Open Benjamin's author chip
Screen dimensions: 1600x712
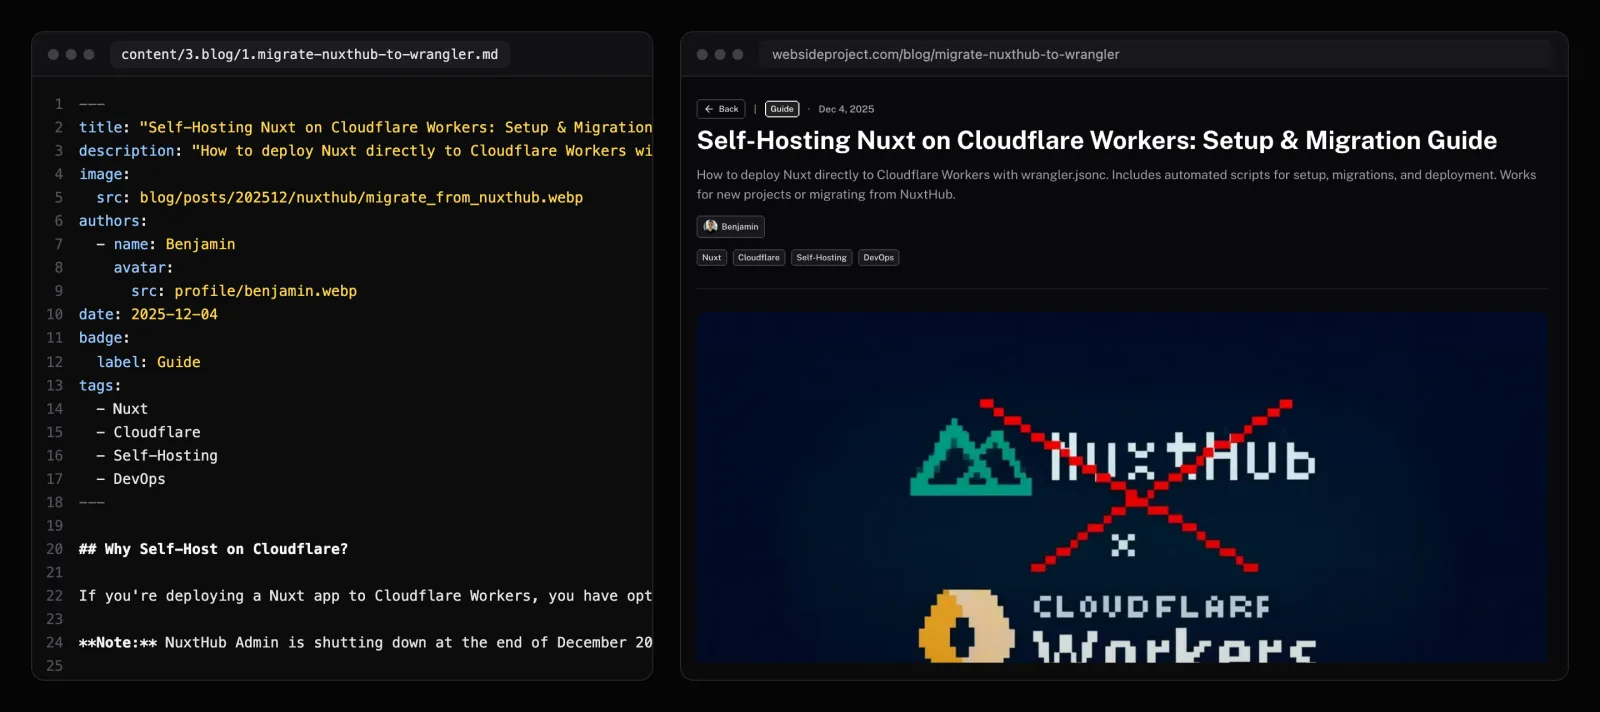click(730, 227)
